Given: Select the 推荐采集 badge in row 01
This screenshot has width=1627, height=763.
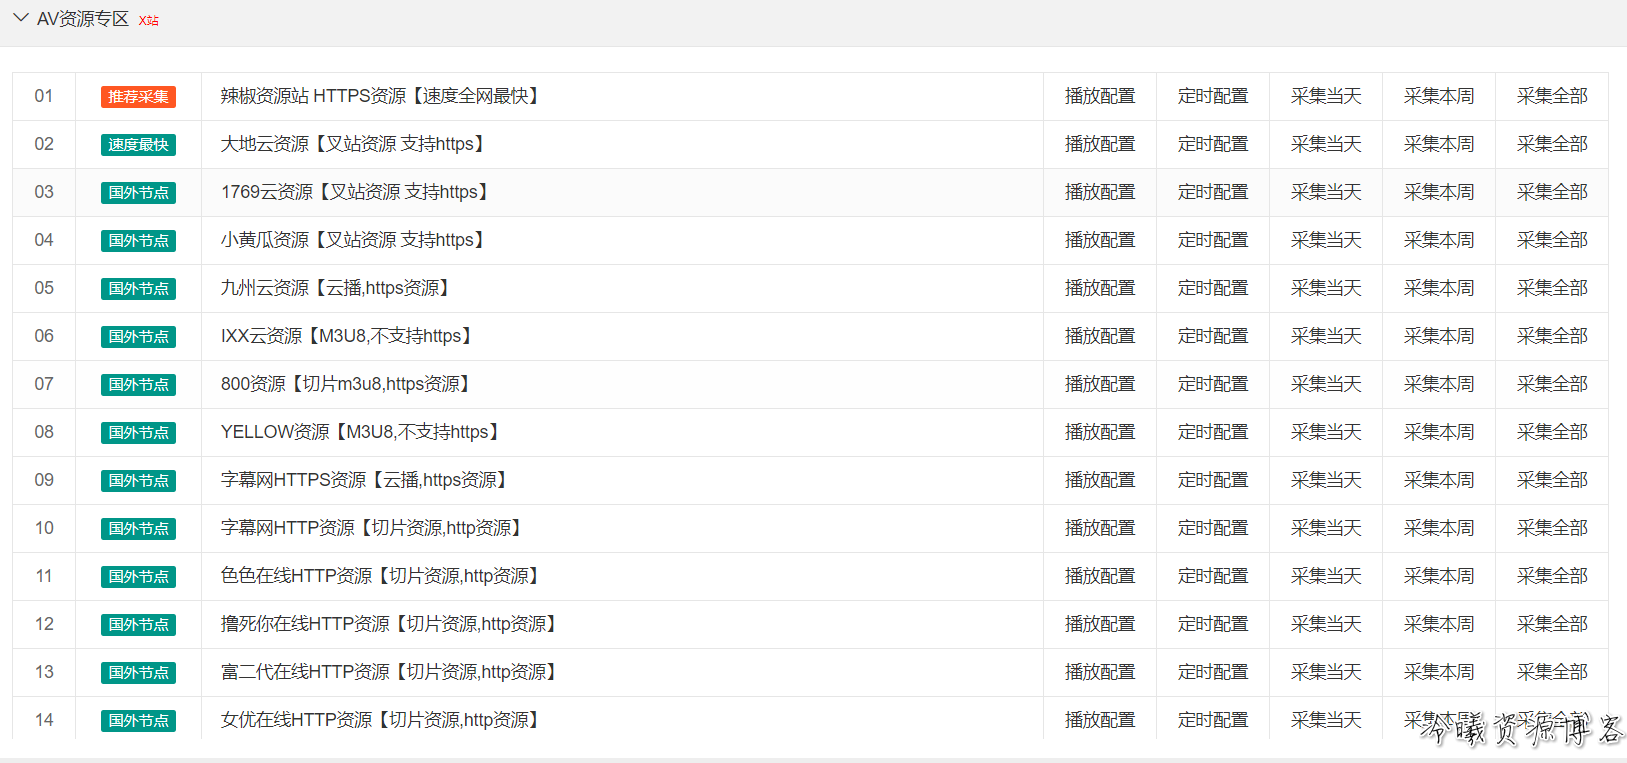Looking at the screenshot, I should coord(138,97).
